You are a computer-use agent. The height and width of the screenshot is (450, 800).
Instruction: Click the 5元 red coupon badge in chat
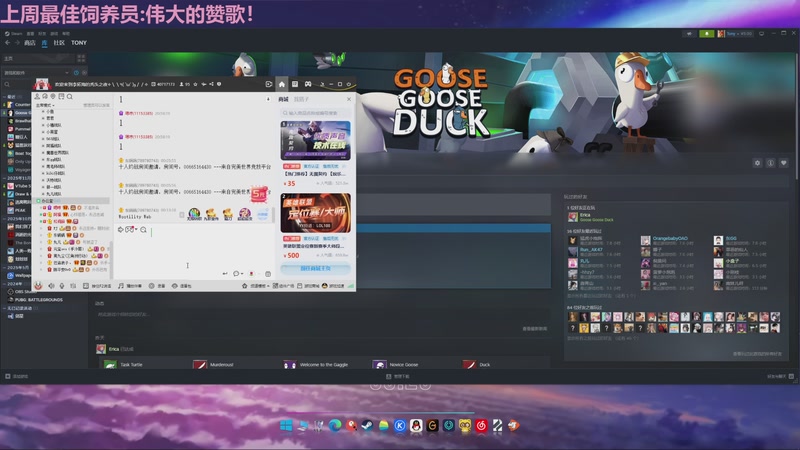click(259, 193)
